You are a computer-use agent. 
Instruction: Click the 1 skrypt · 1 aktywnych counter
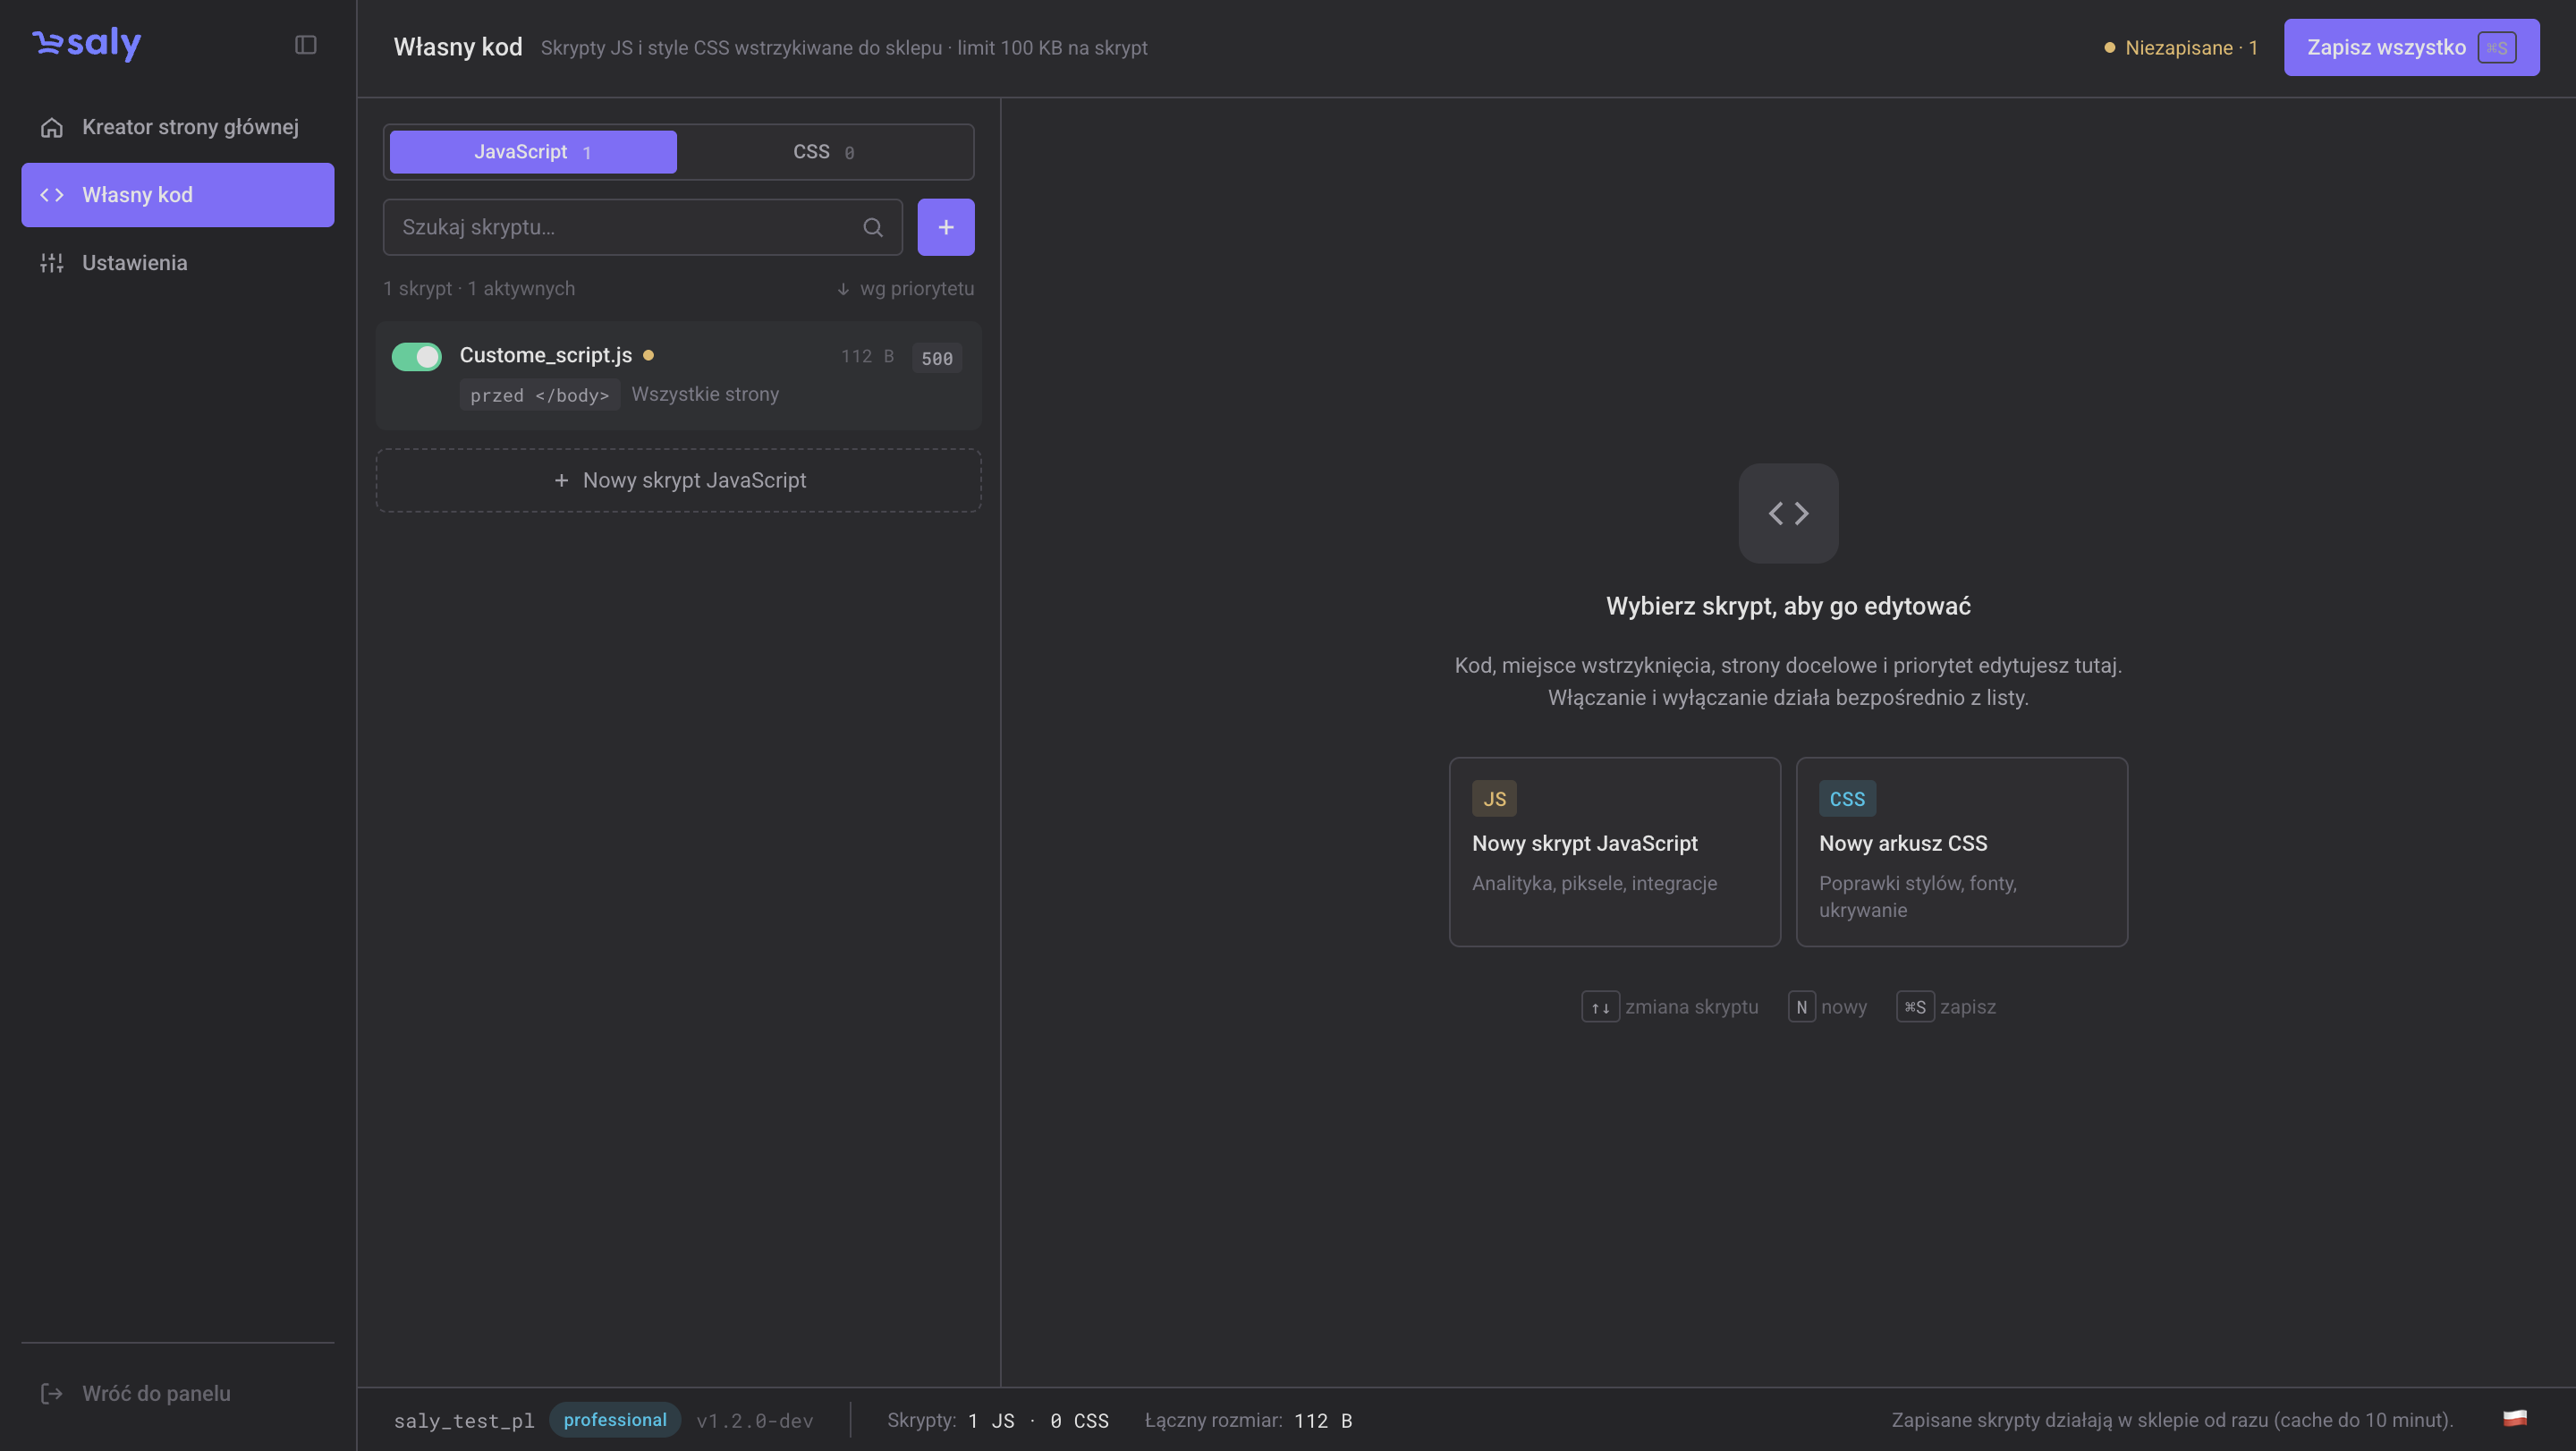[479, 289]
